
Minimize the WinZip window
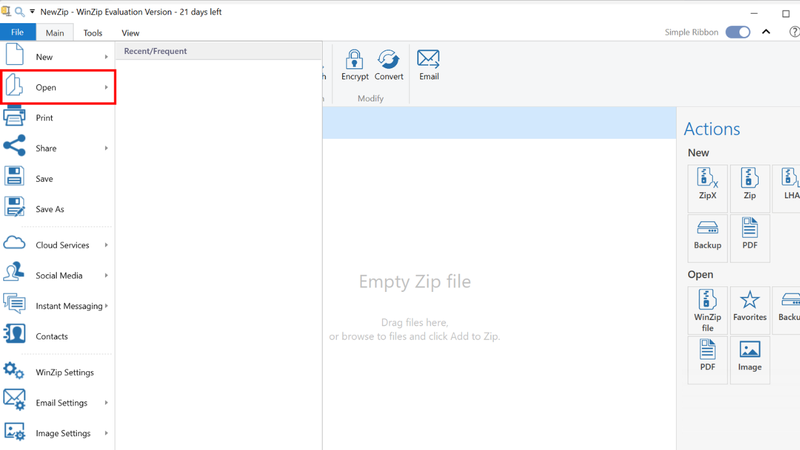pyautogui.click(x=754, y=13)
